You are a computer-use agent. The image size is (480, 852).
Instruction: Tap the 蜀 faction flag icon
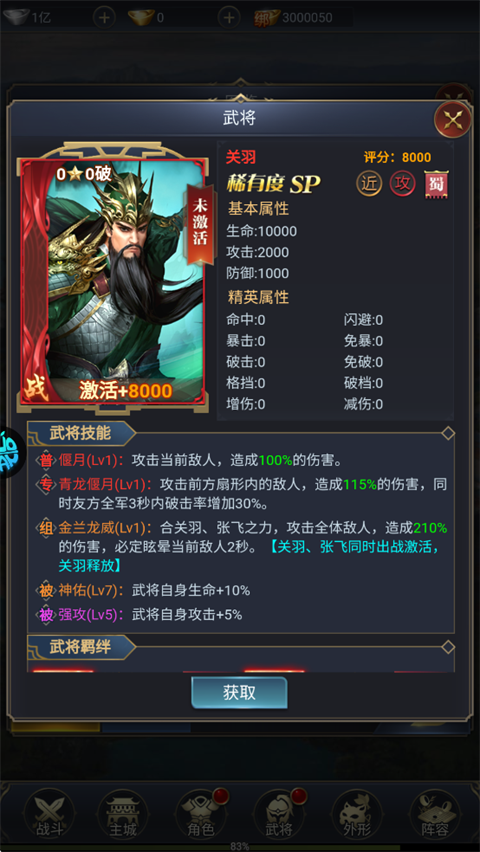(437, 185)
